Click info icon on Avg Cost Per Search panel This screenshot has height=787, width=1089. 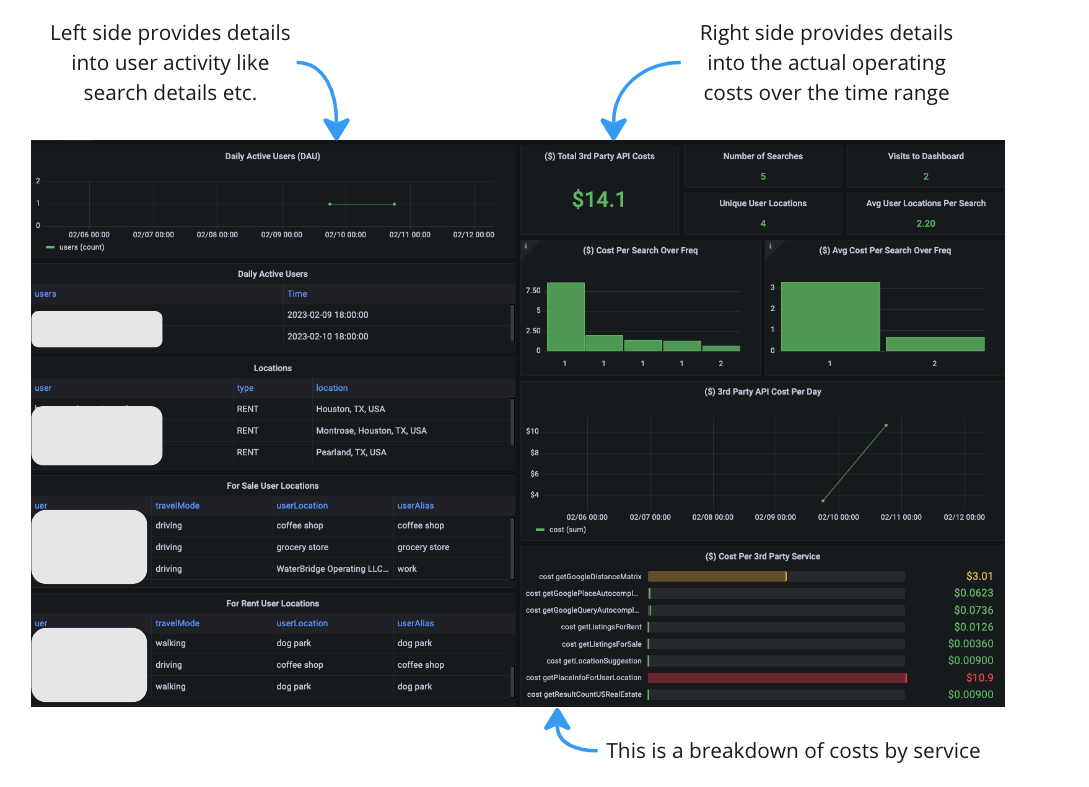click(x=770, y=246)
